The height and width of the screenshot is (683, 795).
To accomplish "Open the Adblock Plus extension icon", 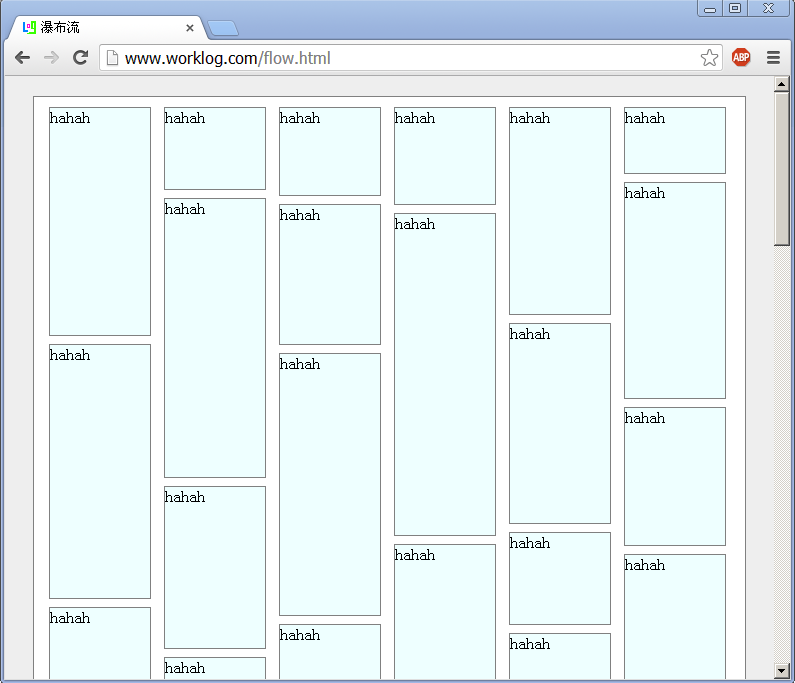I will (741, 57).
